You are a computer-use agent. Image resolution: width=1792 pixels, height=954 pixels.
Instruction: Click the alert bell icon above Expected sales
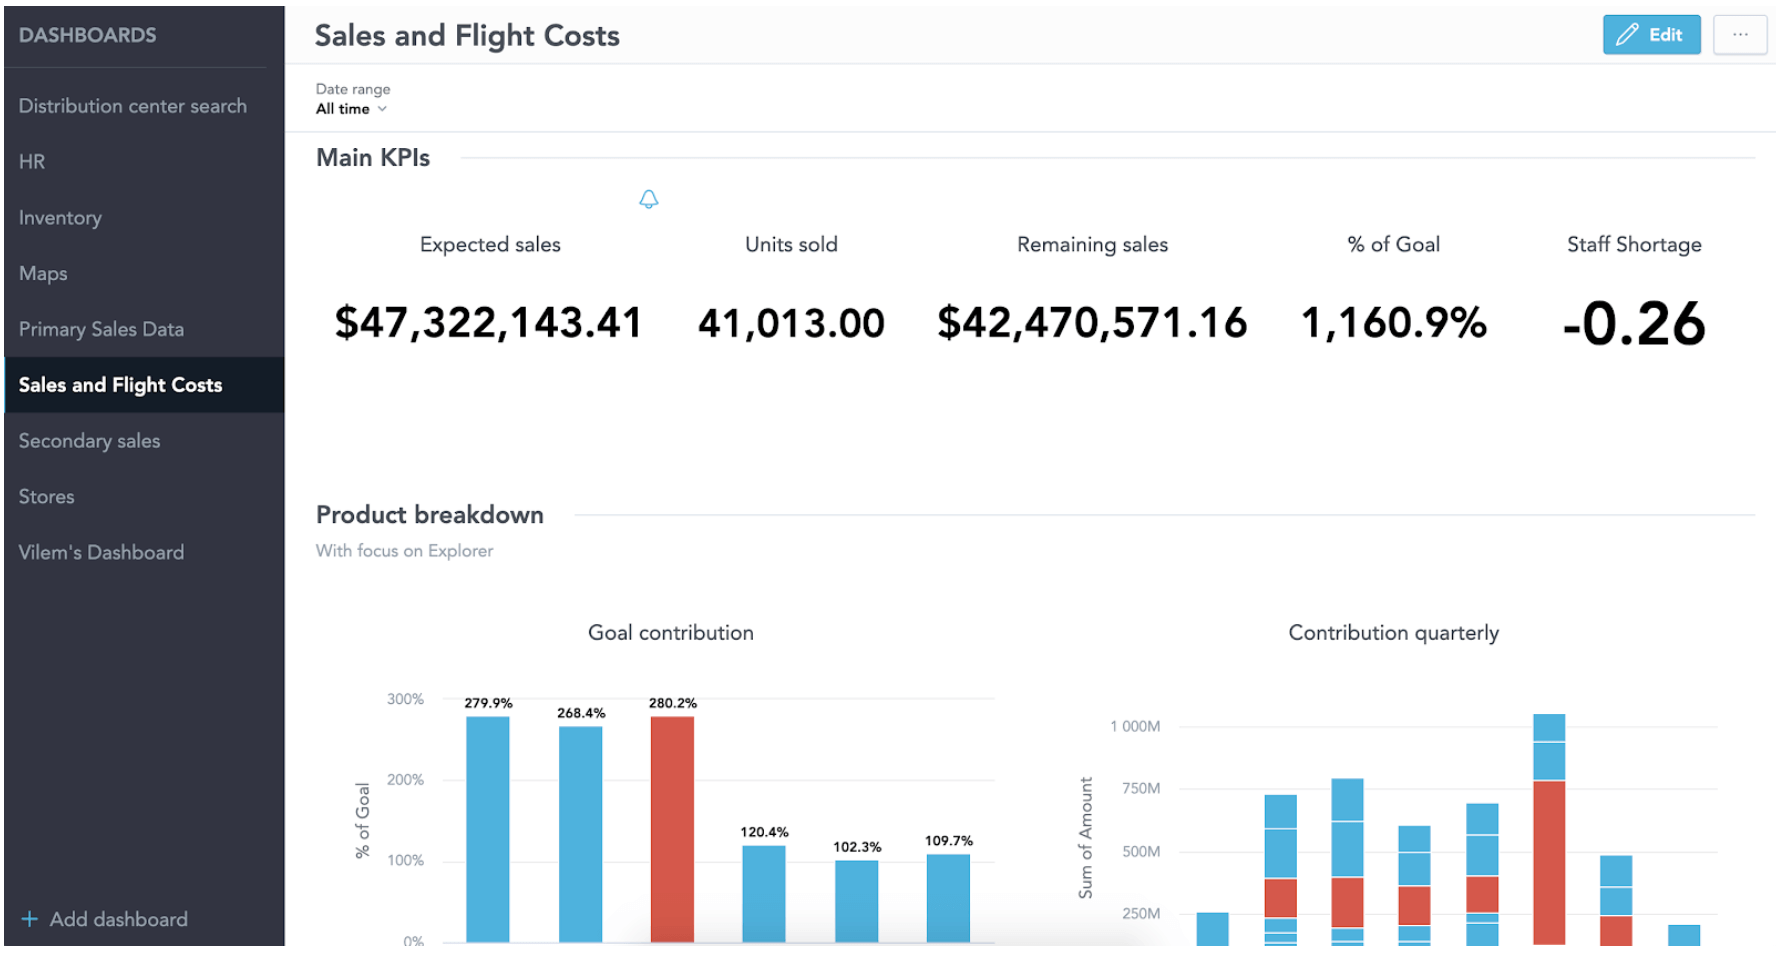[x=648, y=199]
